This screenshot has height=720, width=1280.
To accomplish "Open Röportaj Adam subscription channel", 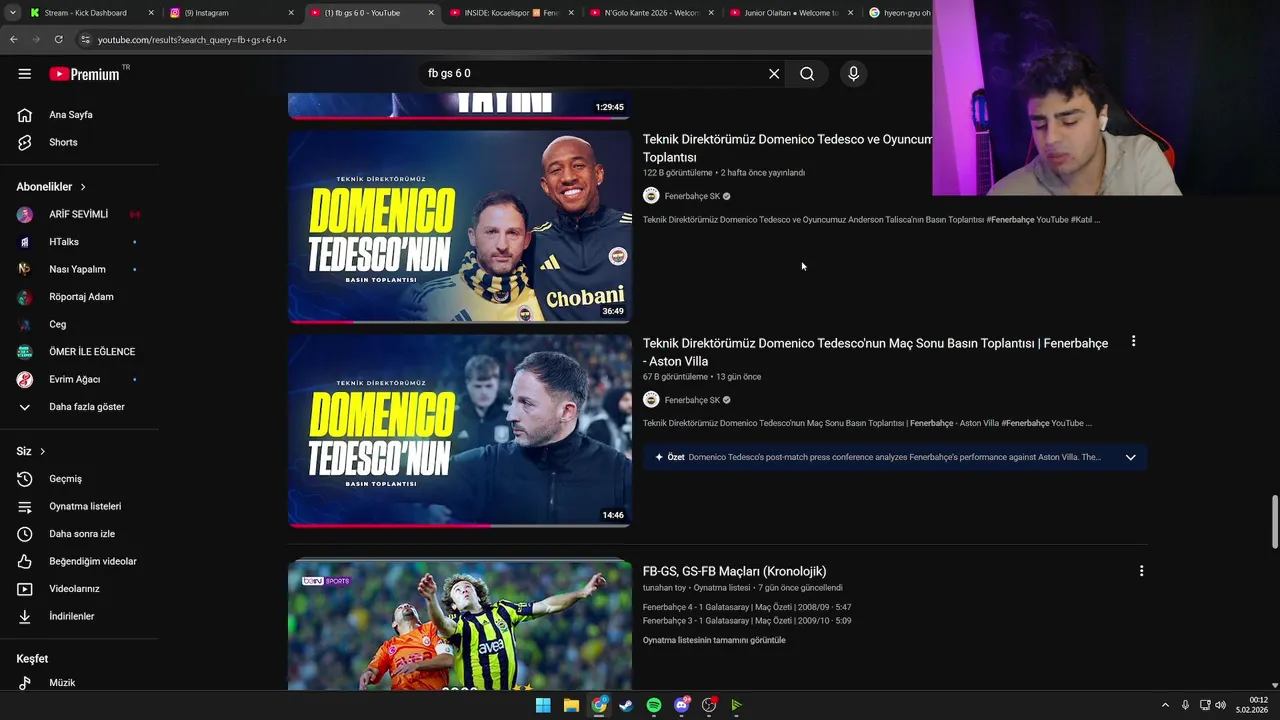I will [x=80, y=297].
